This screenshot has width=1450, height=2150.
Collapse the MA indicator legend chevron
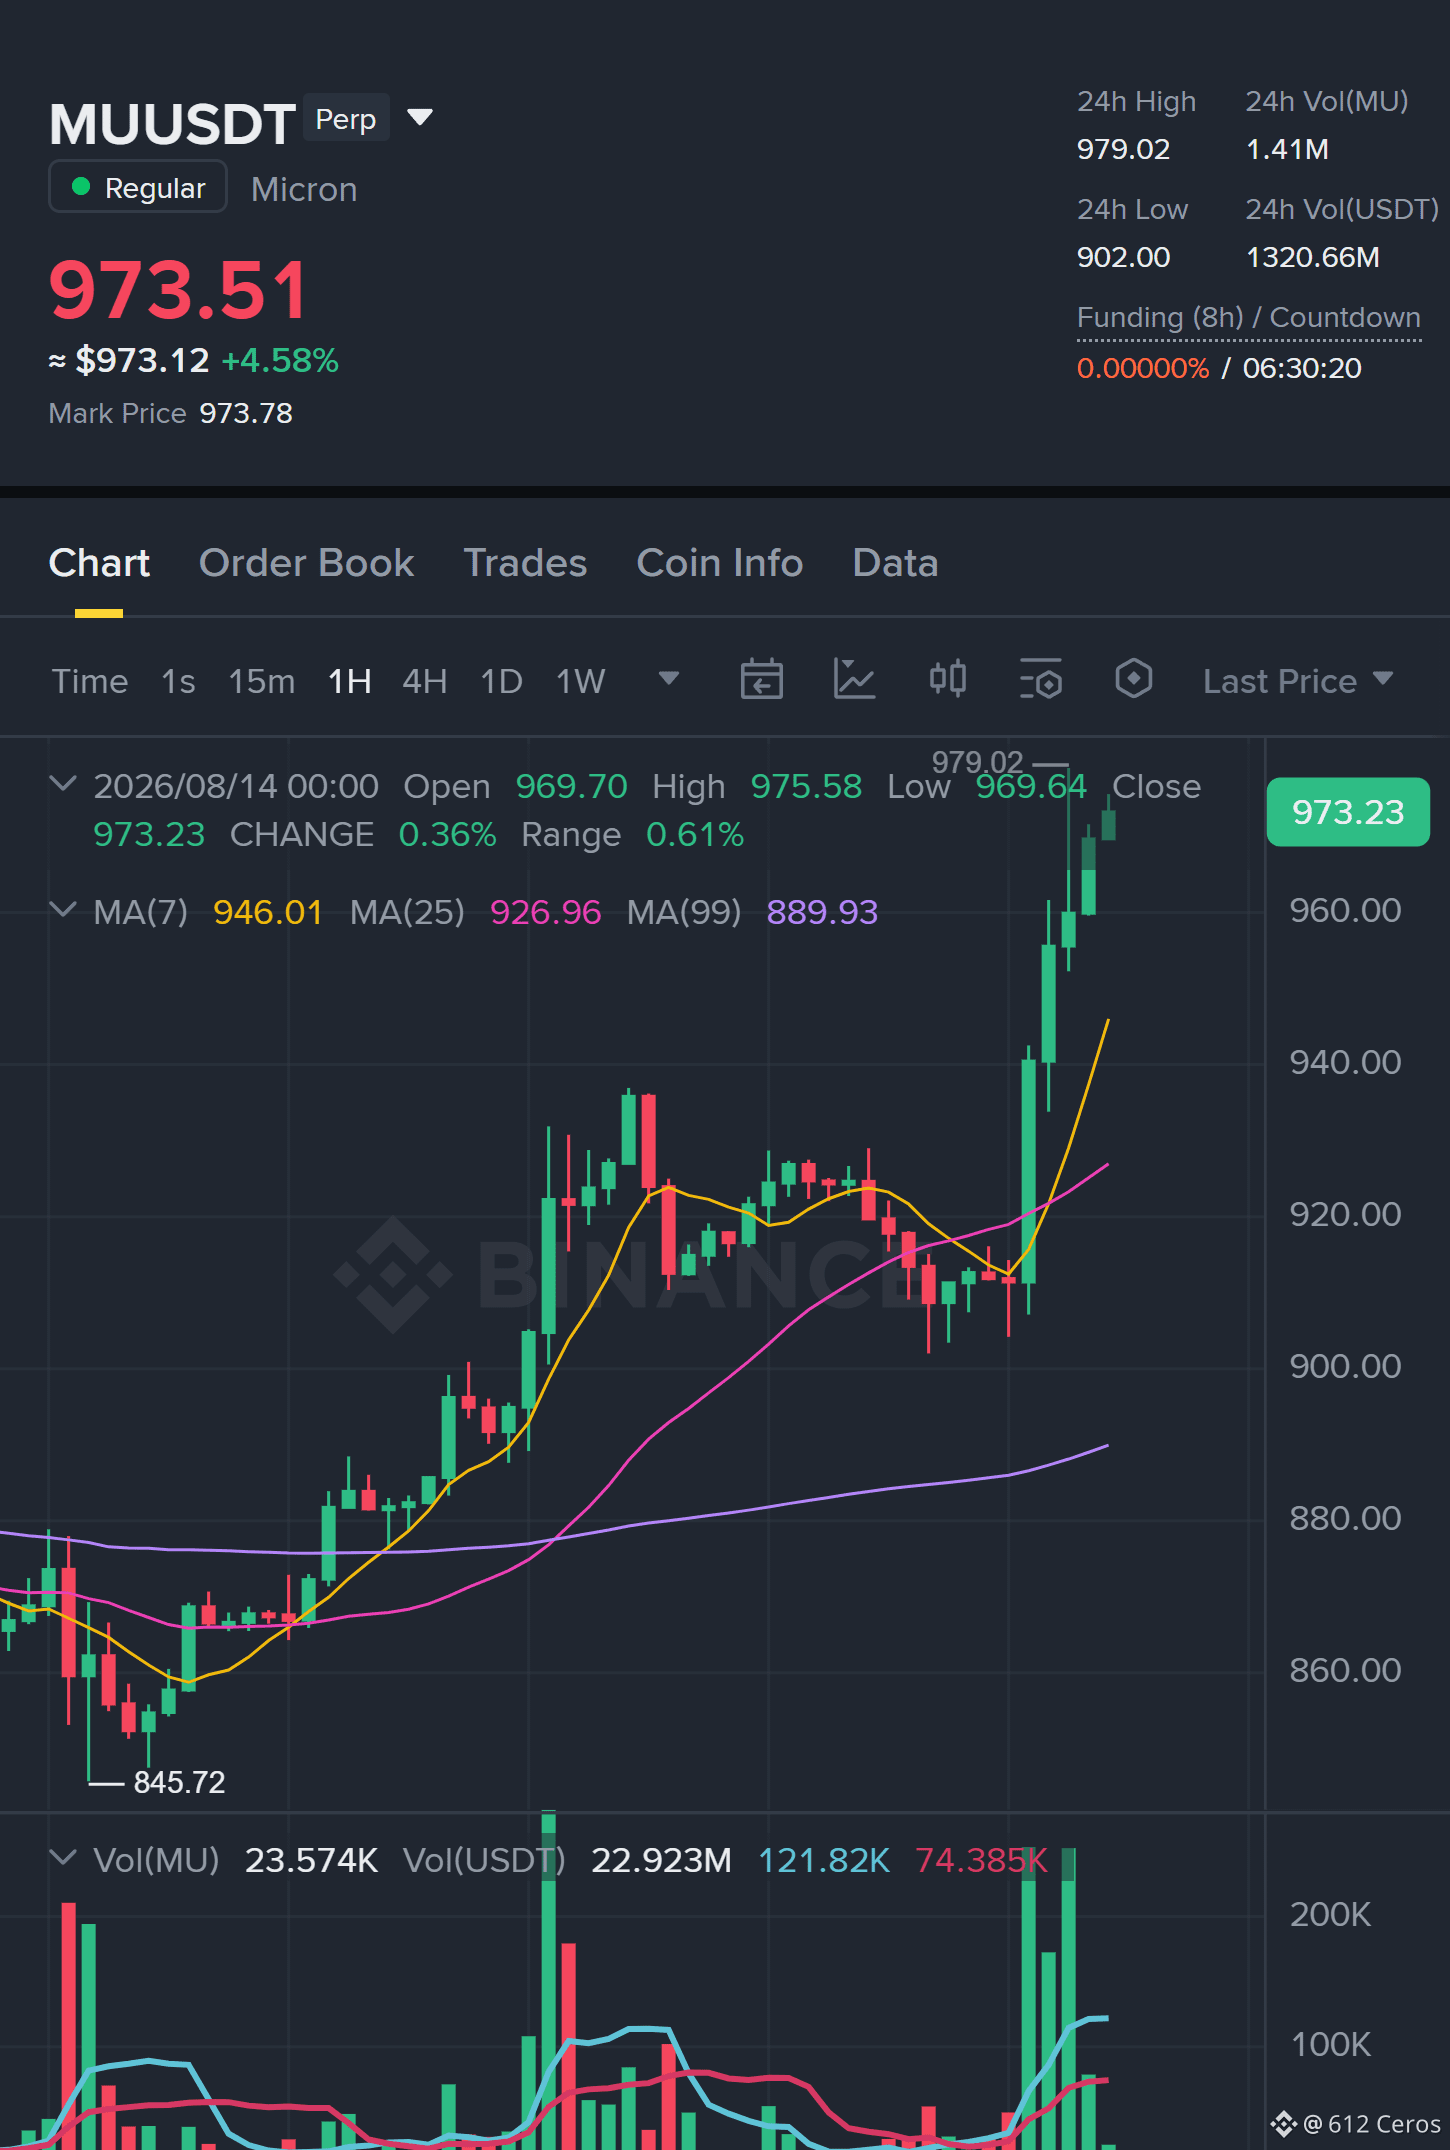pyautogui.click(x=63, y=910)
